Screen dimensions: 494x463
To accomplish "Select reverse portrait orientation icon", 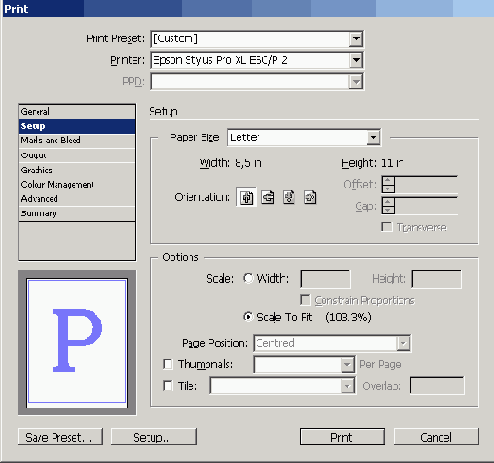I will pyautogui.click(x=289, y=197).
